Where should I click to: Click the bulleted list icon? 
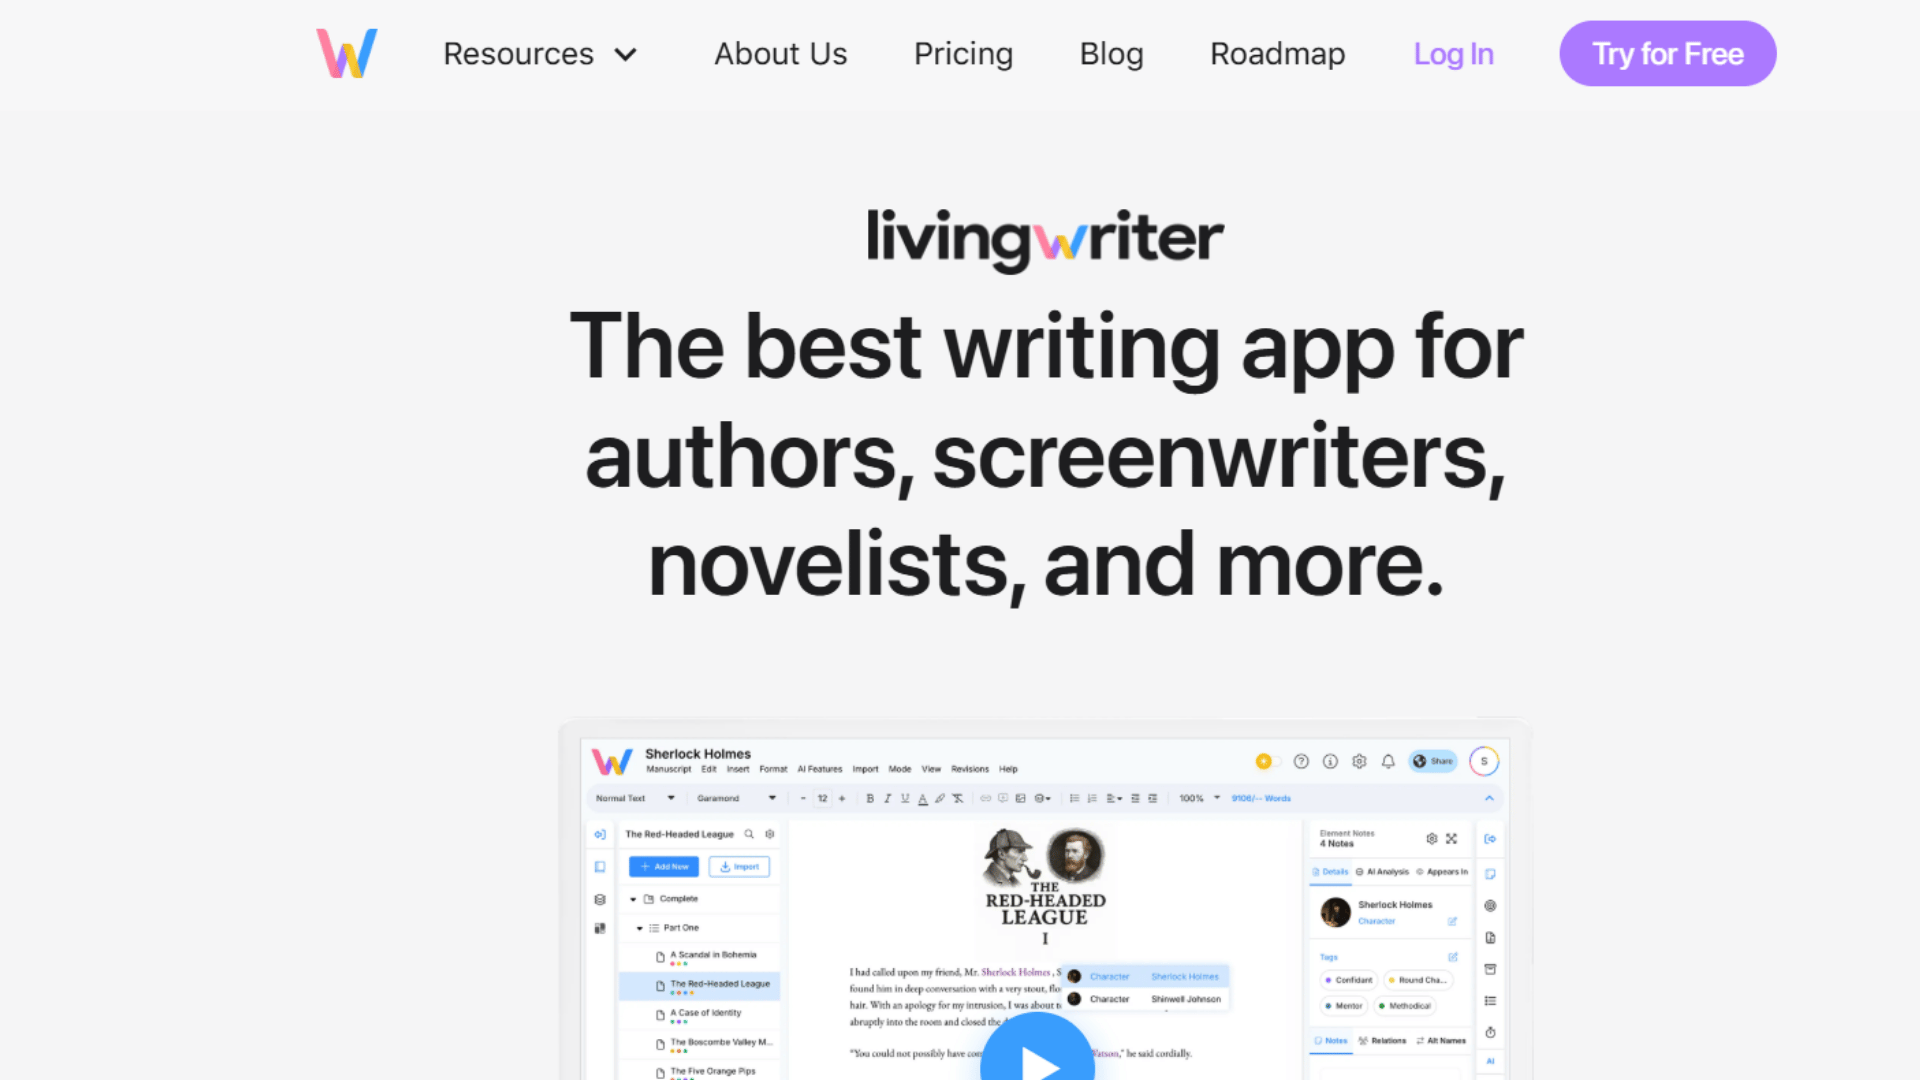point(1075,798)
